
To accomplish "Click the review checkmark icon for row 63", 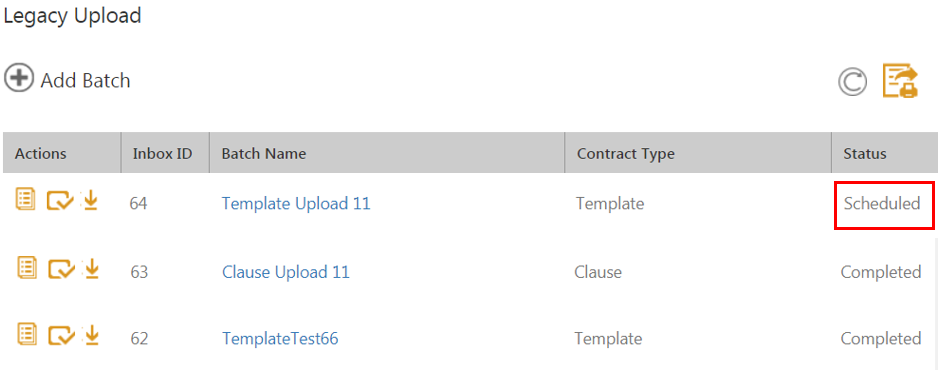I will tap(61, 269).
